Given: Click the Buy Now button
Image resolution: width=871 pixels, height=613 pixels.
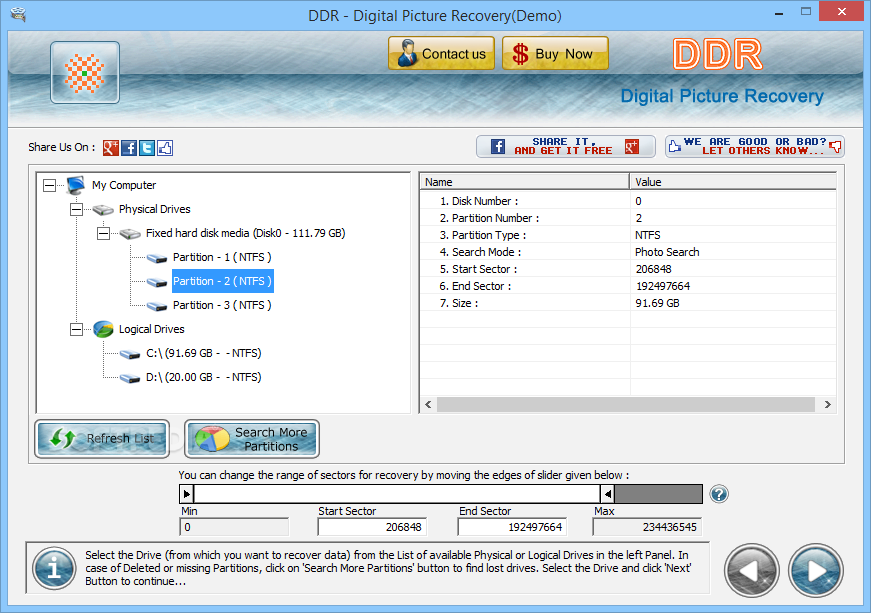Looking at the screenshot, I should pos(555,53).
